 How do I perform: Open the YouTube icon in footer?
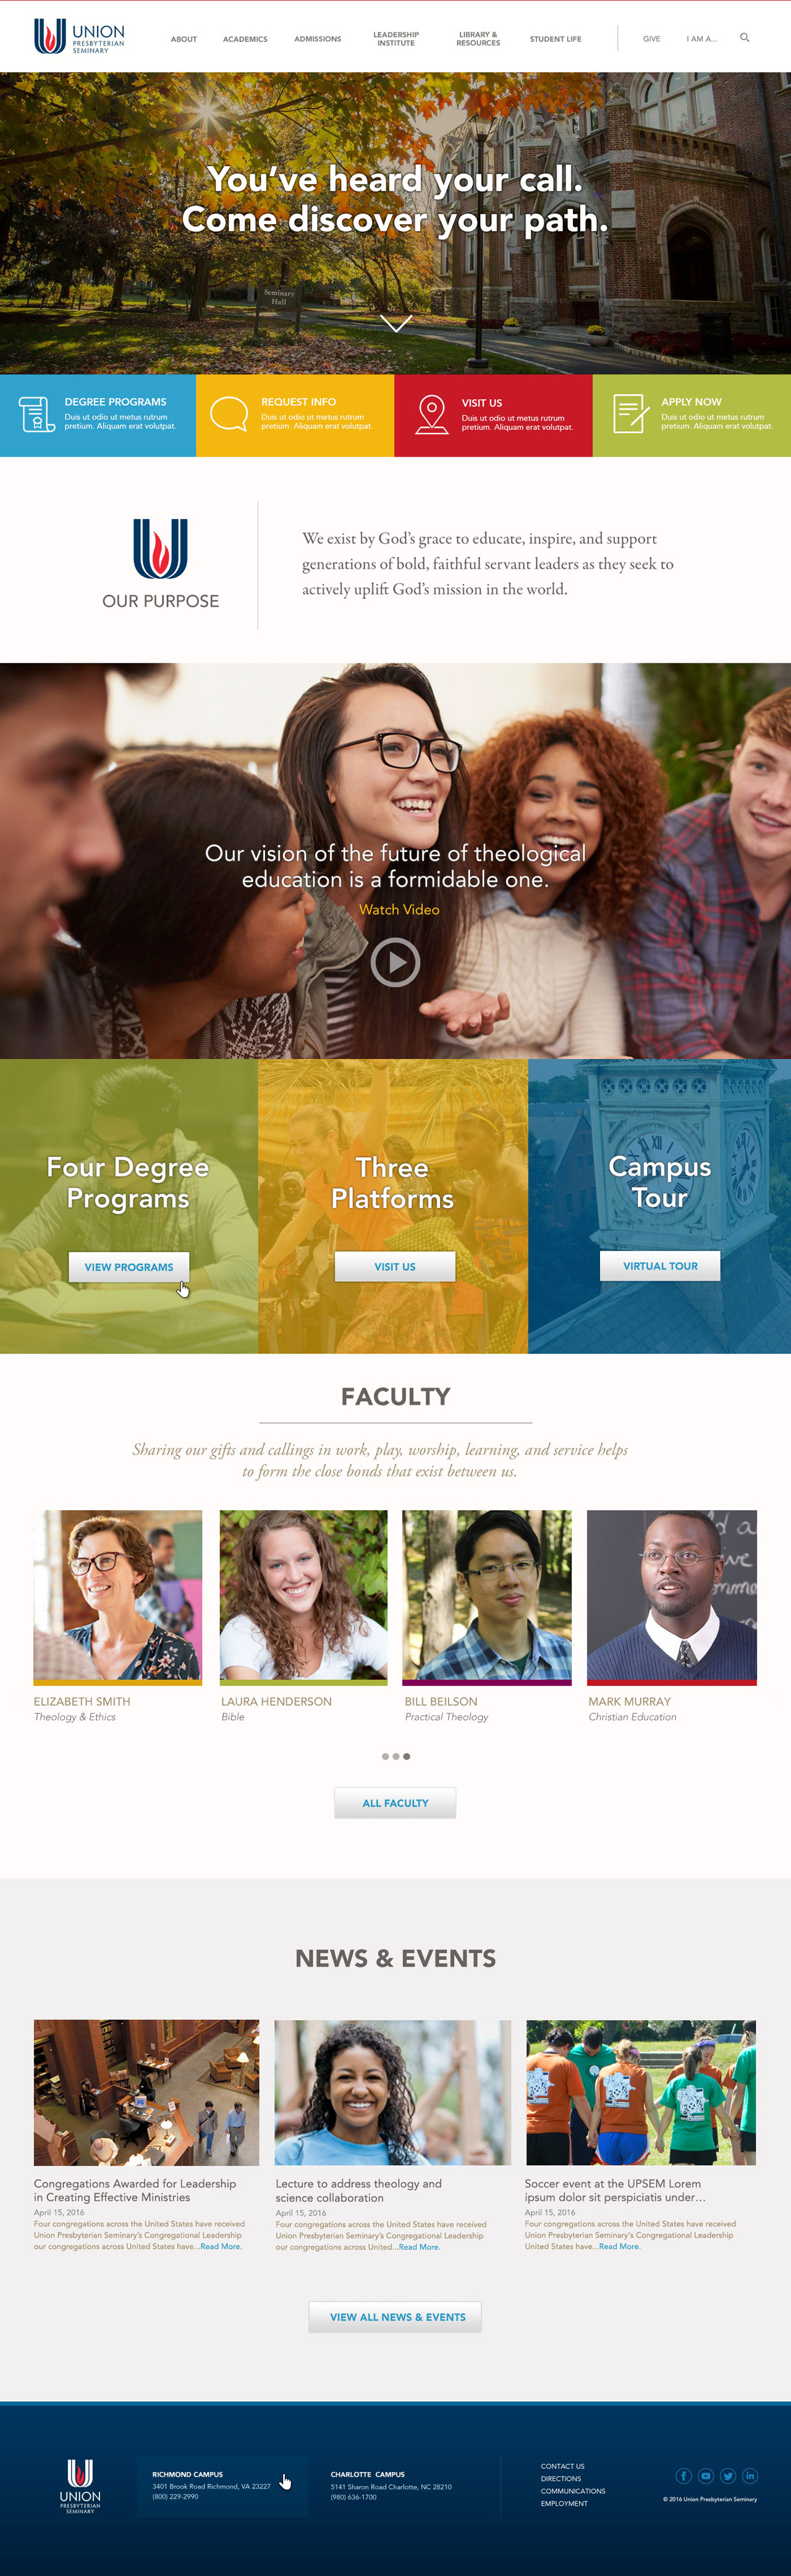pos(706,2476)
